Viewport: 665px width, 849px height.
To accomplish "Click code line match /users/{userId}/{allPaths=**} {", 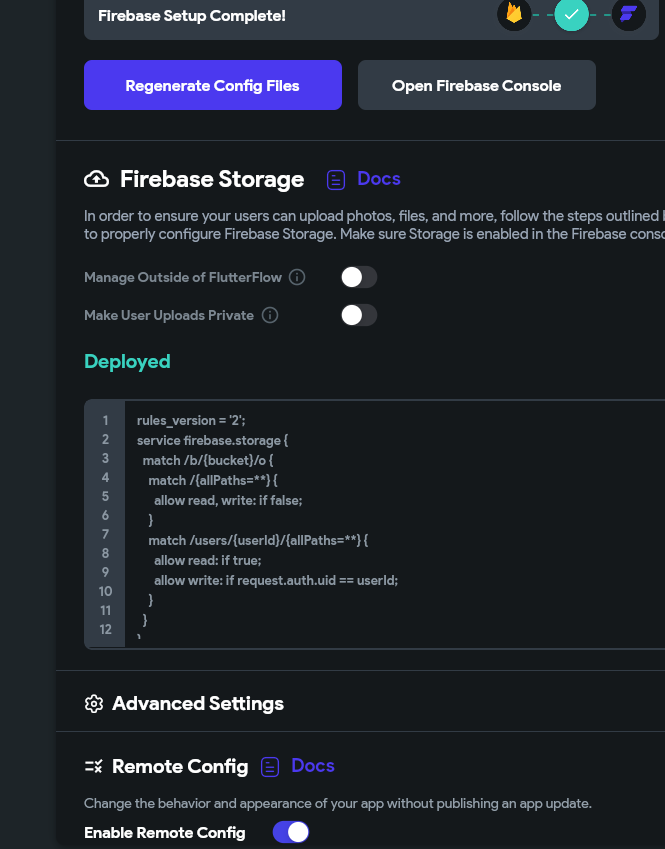I will coord(258,540).
